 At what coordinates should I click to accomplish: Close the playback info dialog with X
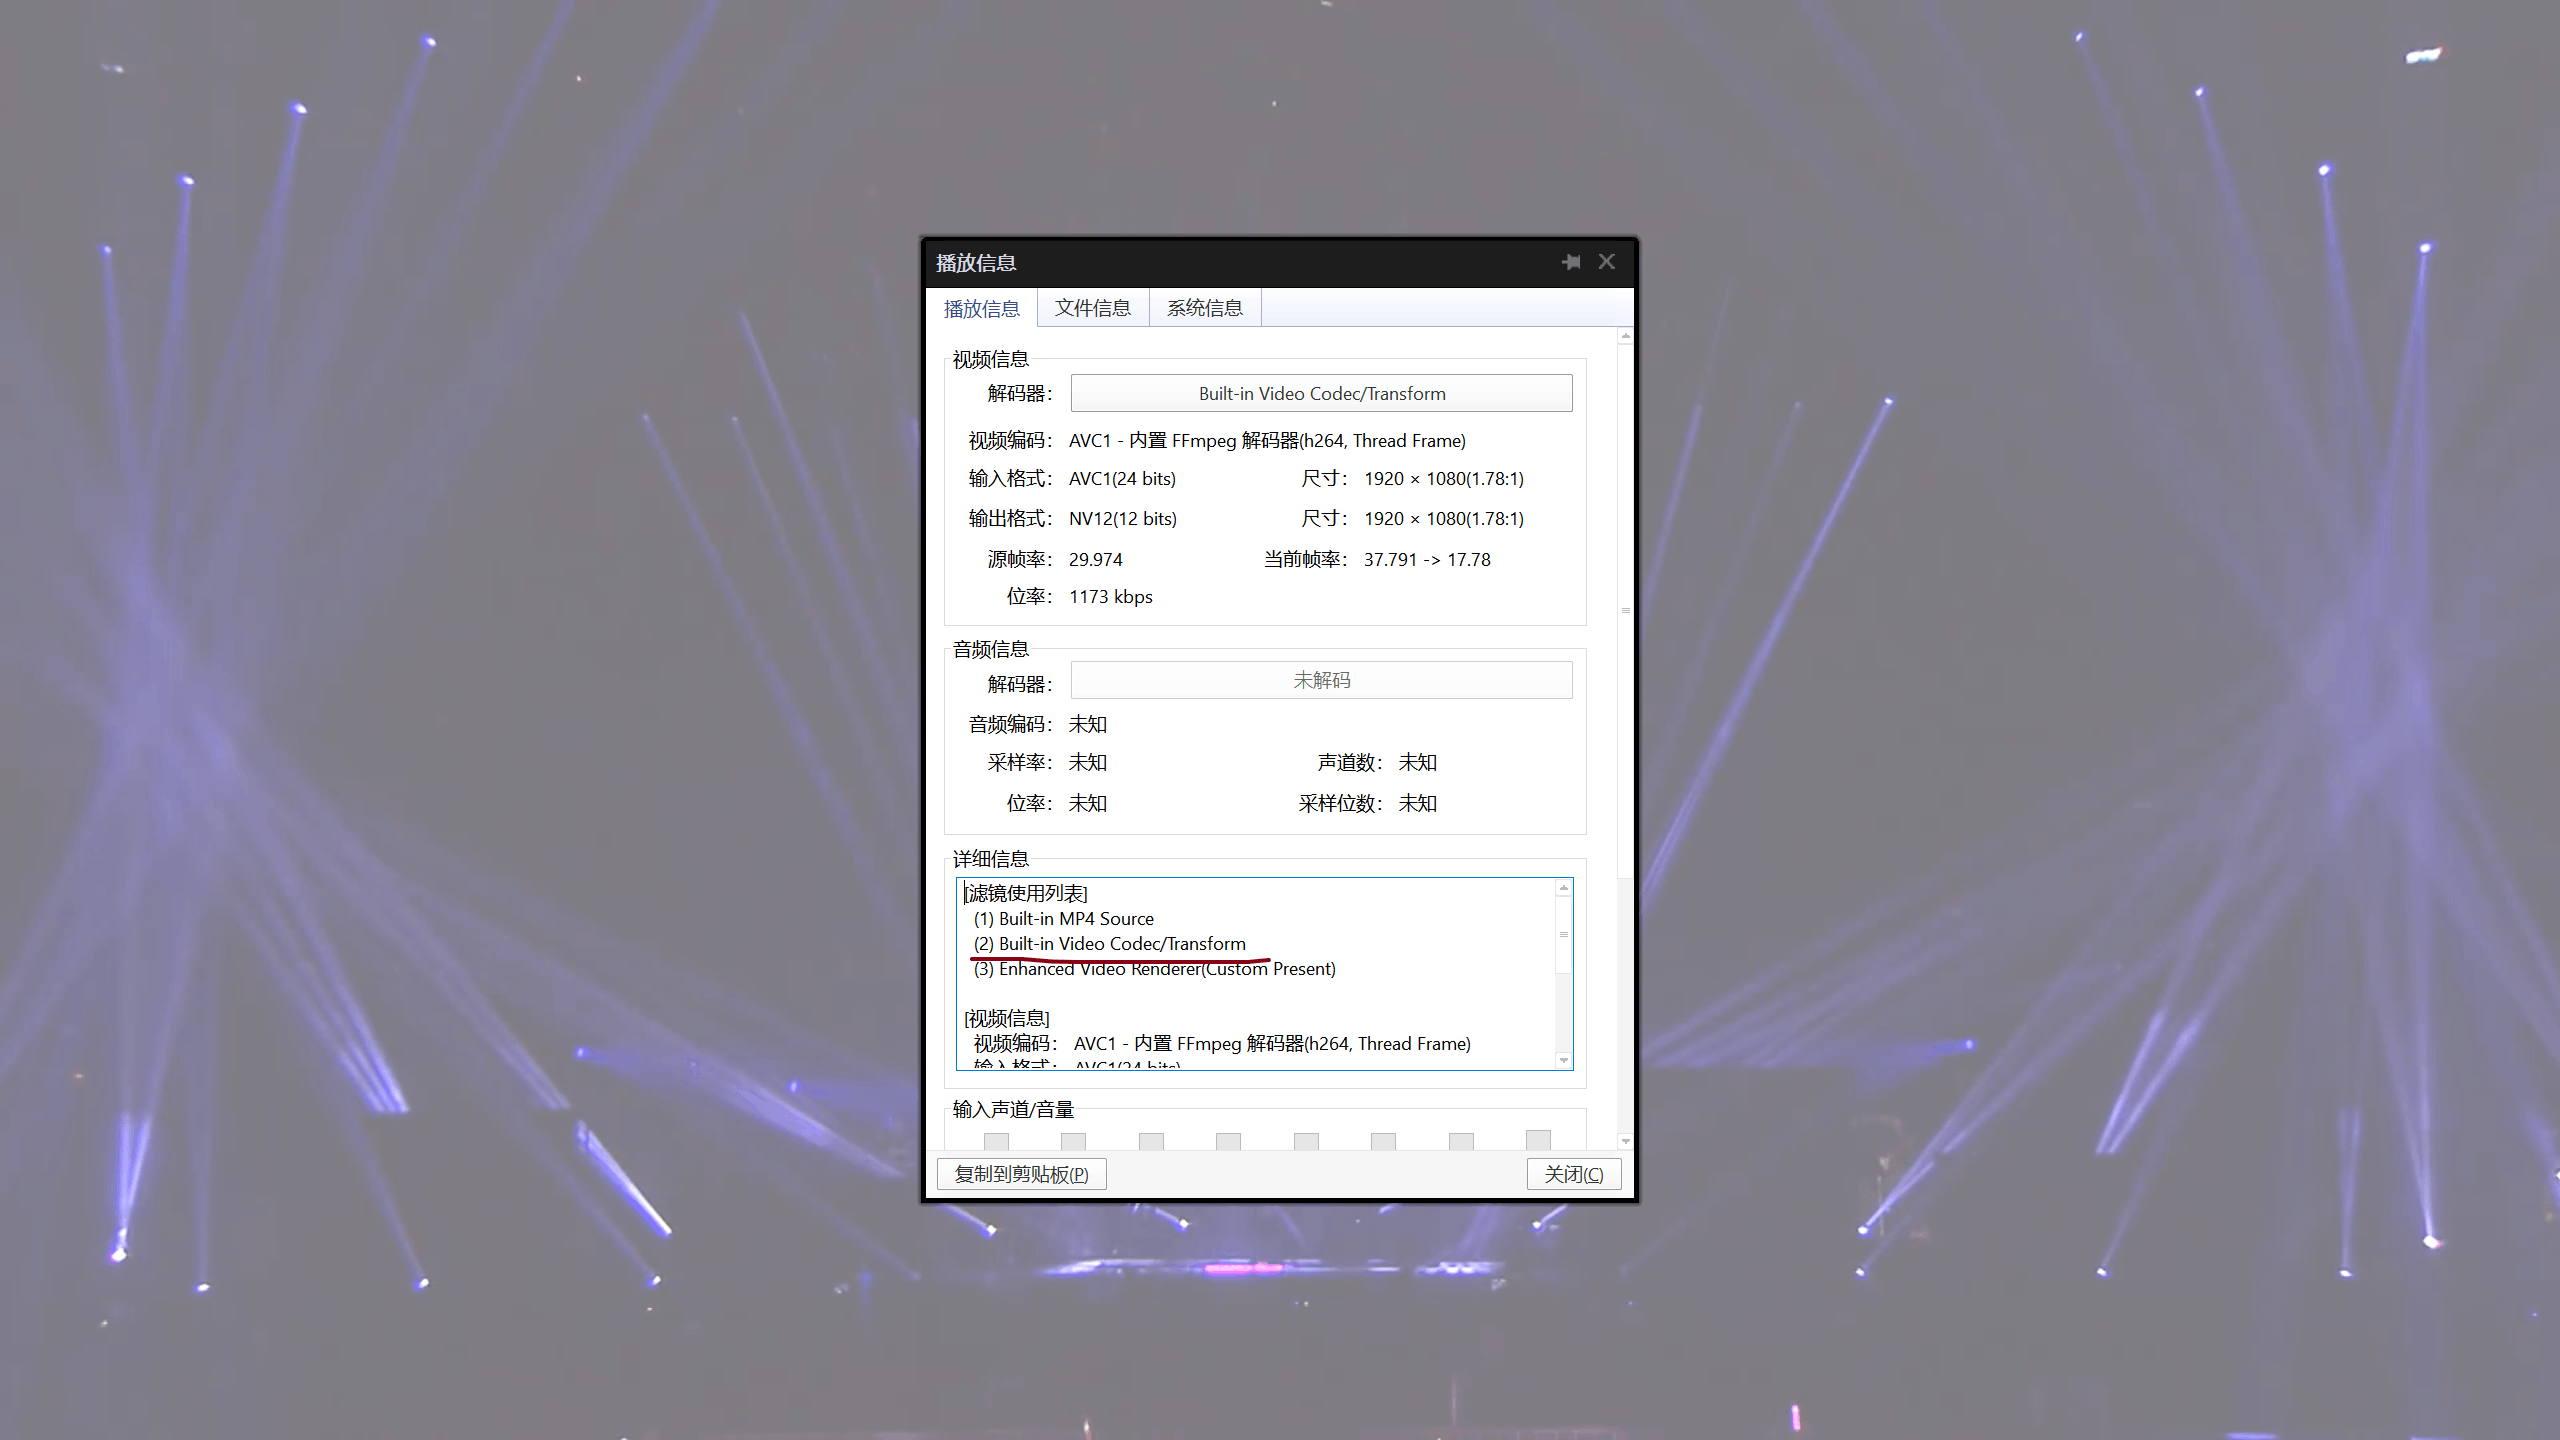point(1607,262)
